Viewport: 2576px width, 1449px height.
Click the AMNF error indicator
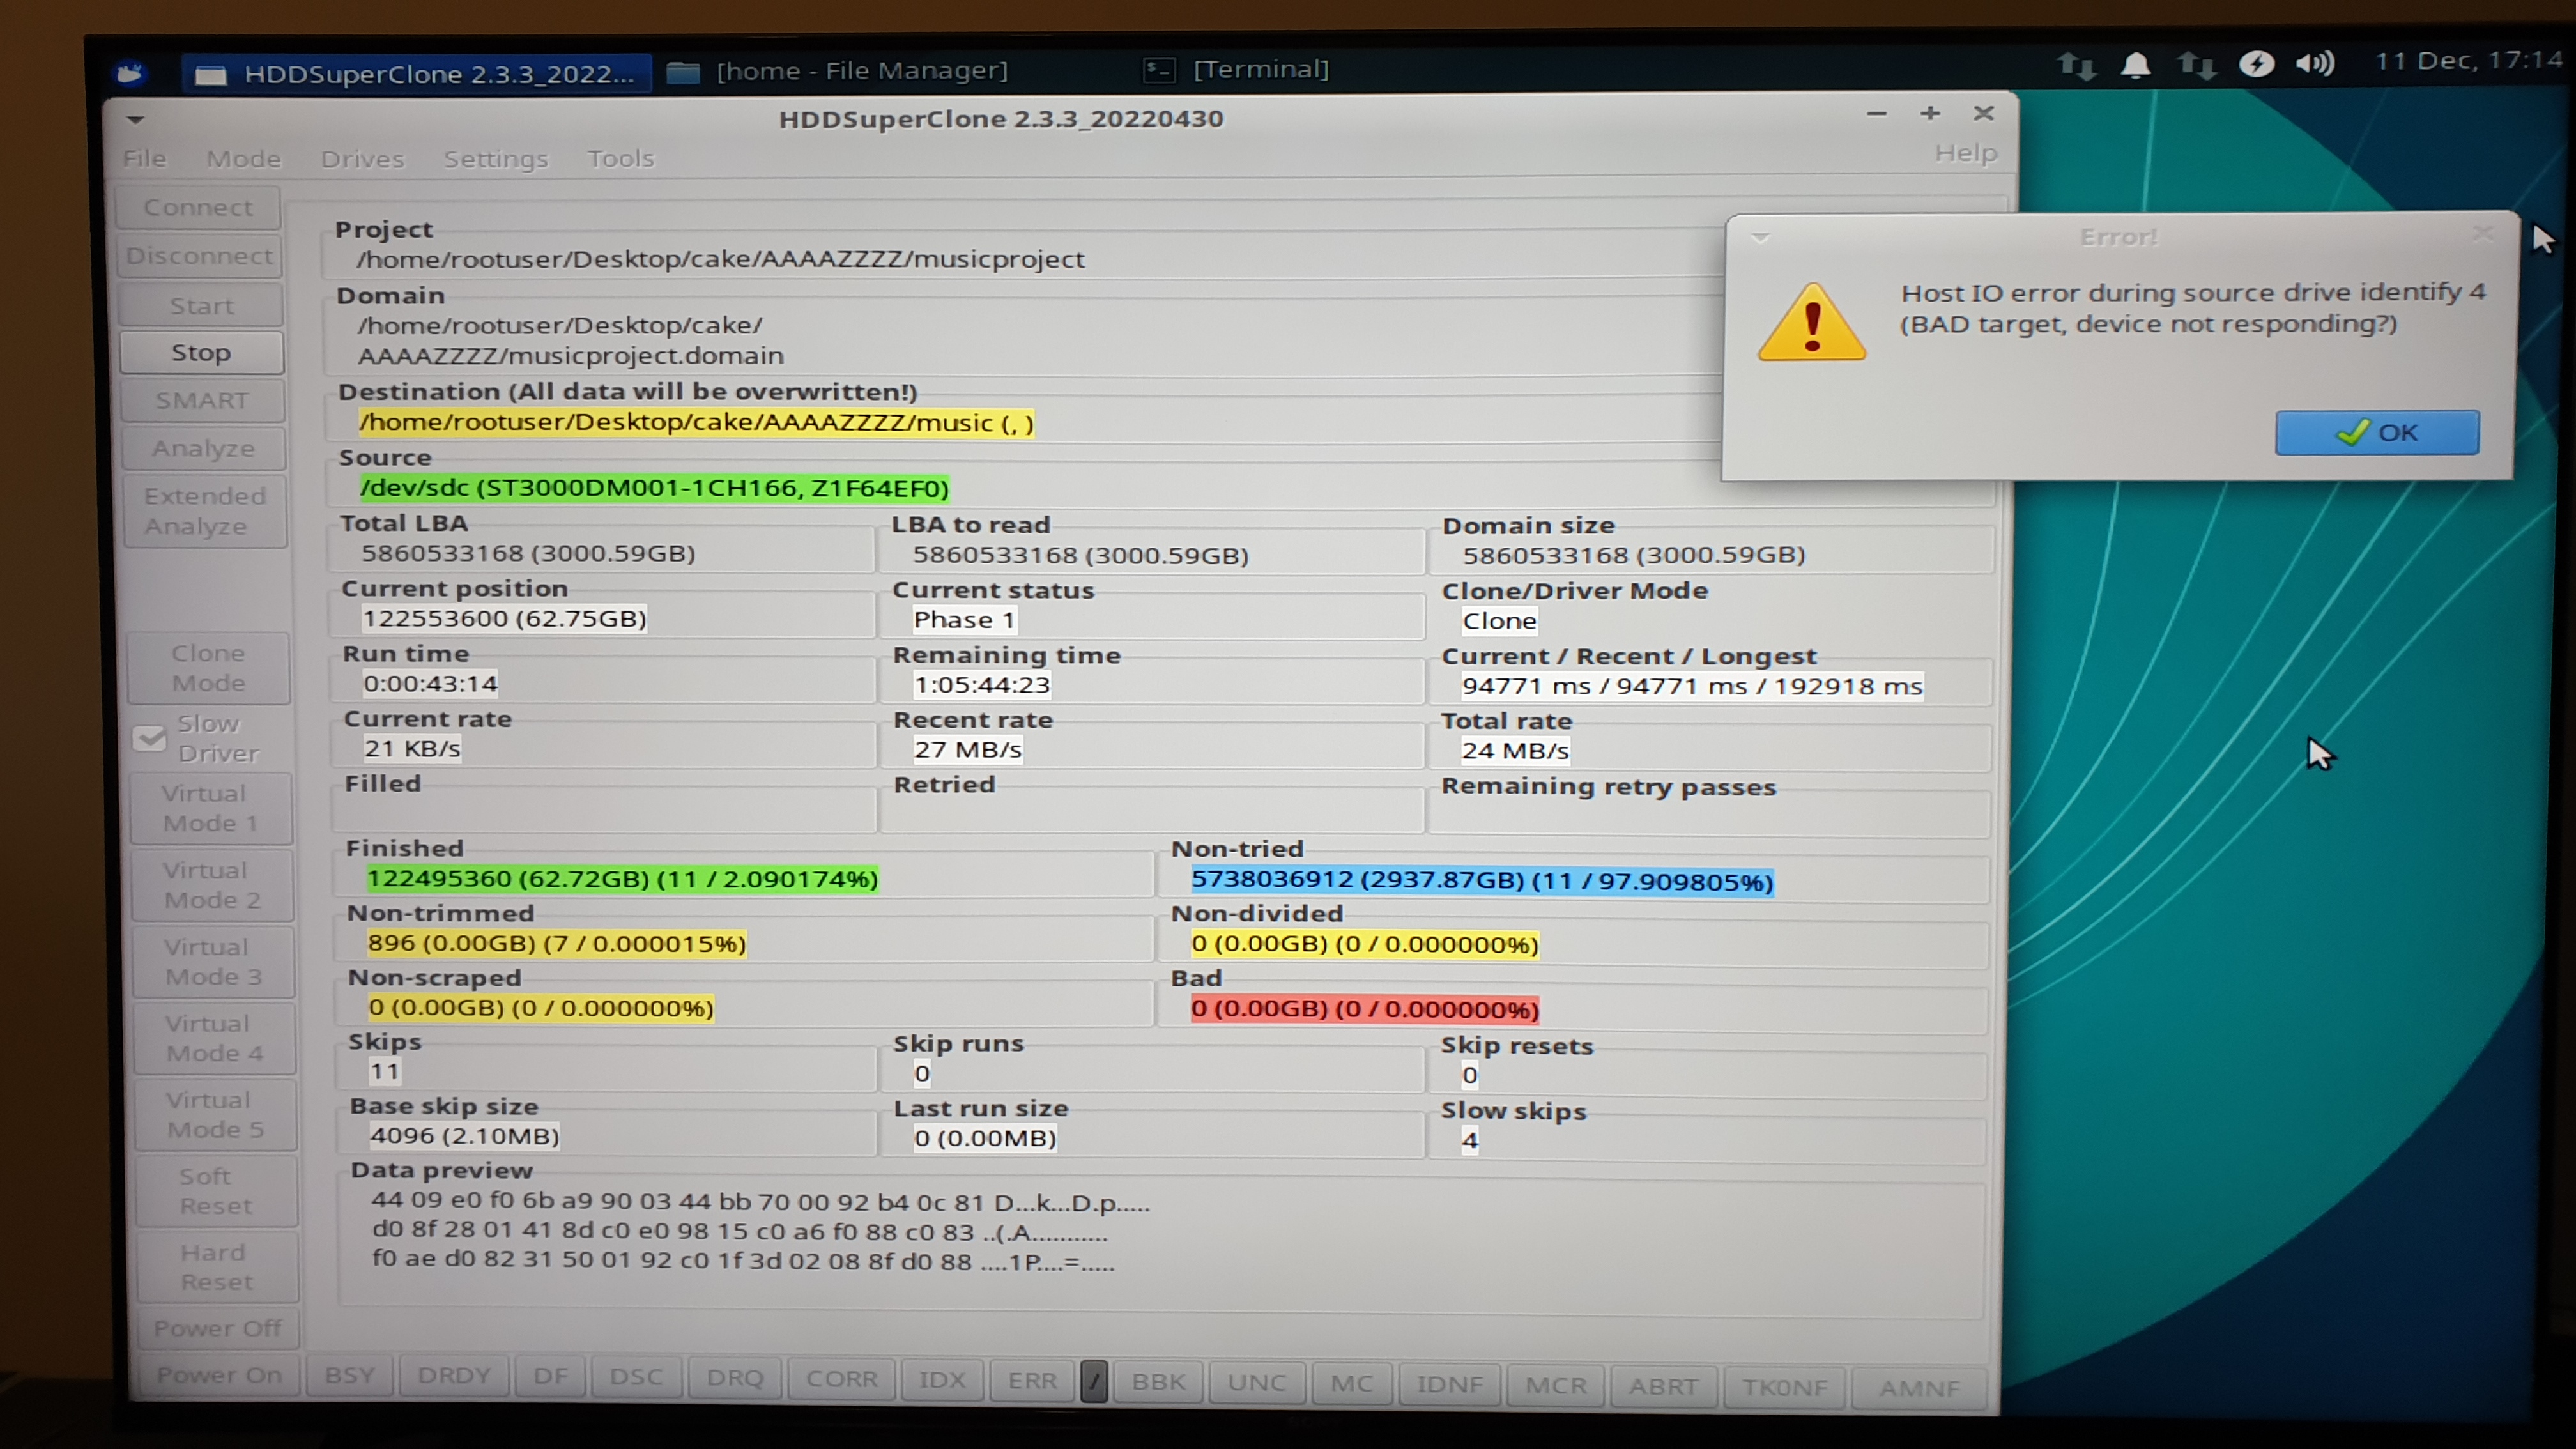1919,1389
